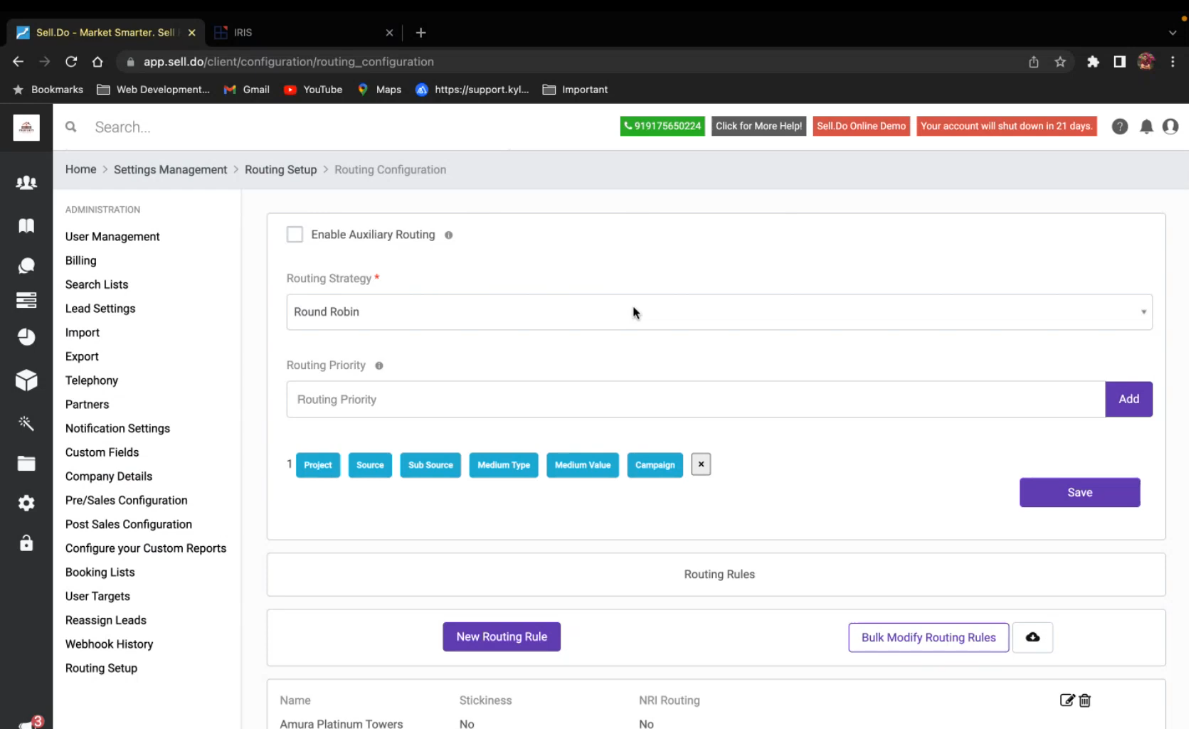Click the Routing Priority info icon
Viewport: 1189px width, 729px height.
[x=379, y=366]
